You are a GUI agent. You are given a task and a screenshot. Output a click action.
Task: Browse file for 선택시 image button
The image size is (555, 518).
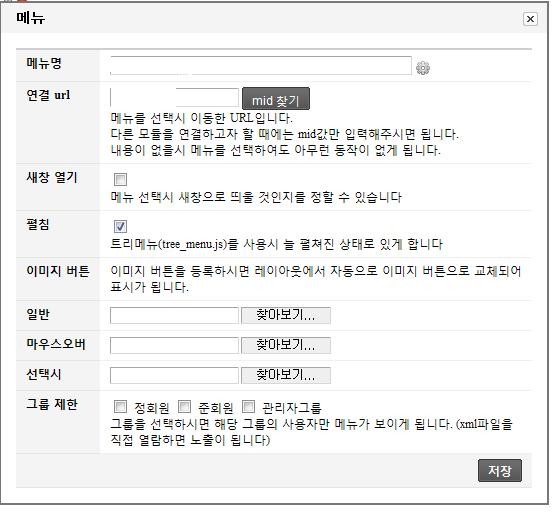point(286,375)
